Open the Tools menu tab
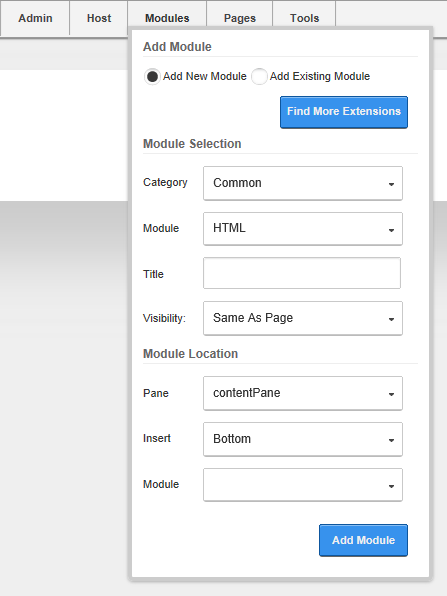The image size is (447, 596). pos(304,18)
